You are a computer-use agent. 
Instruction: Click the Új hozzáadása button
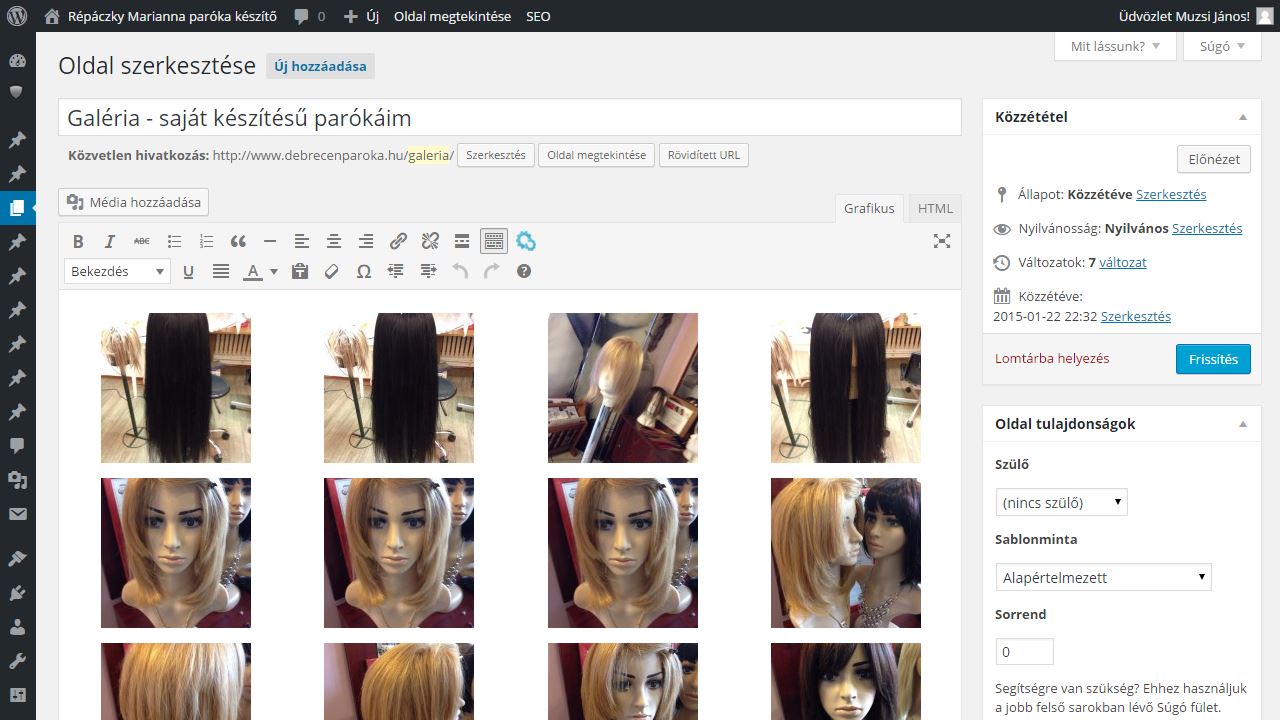coord(320,66)
